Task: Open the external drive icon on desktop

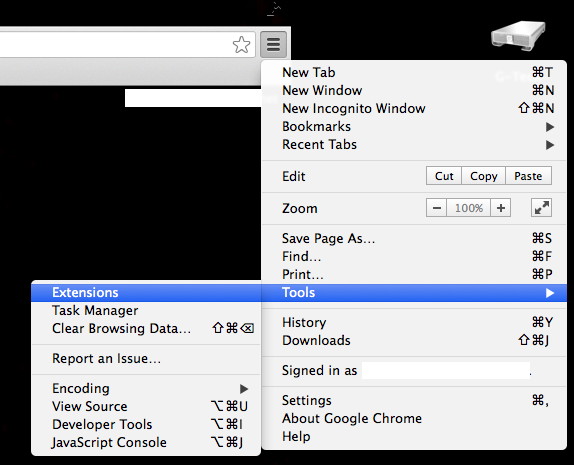Action: point(518,36)
